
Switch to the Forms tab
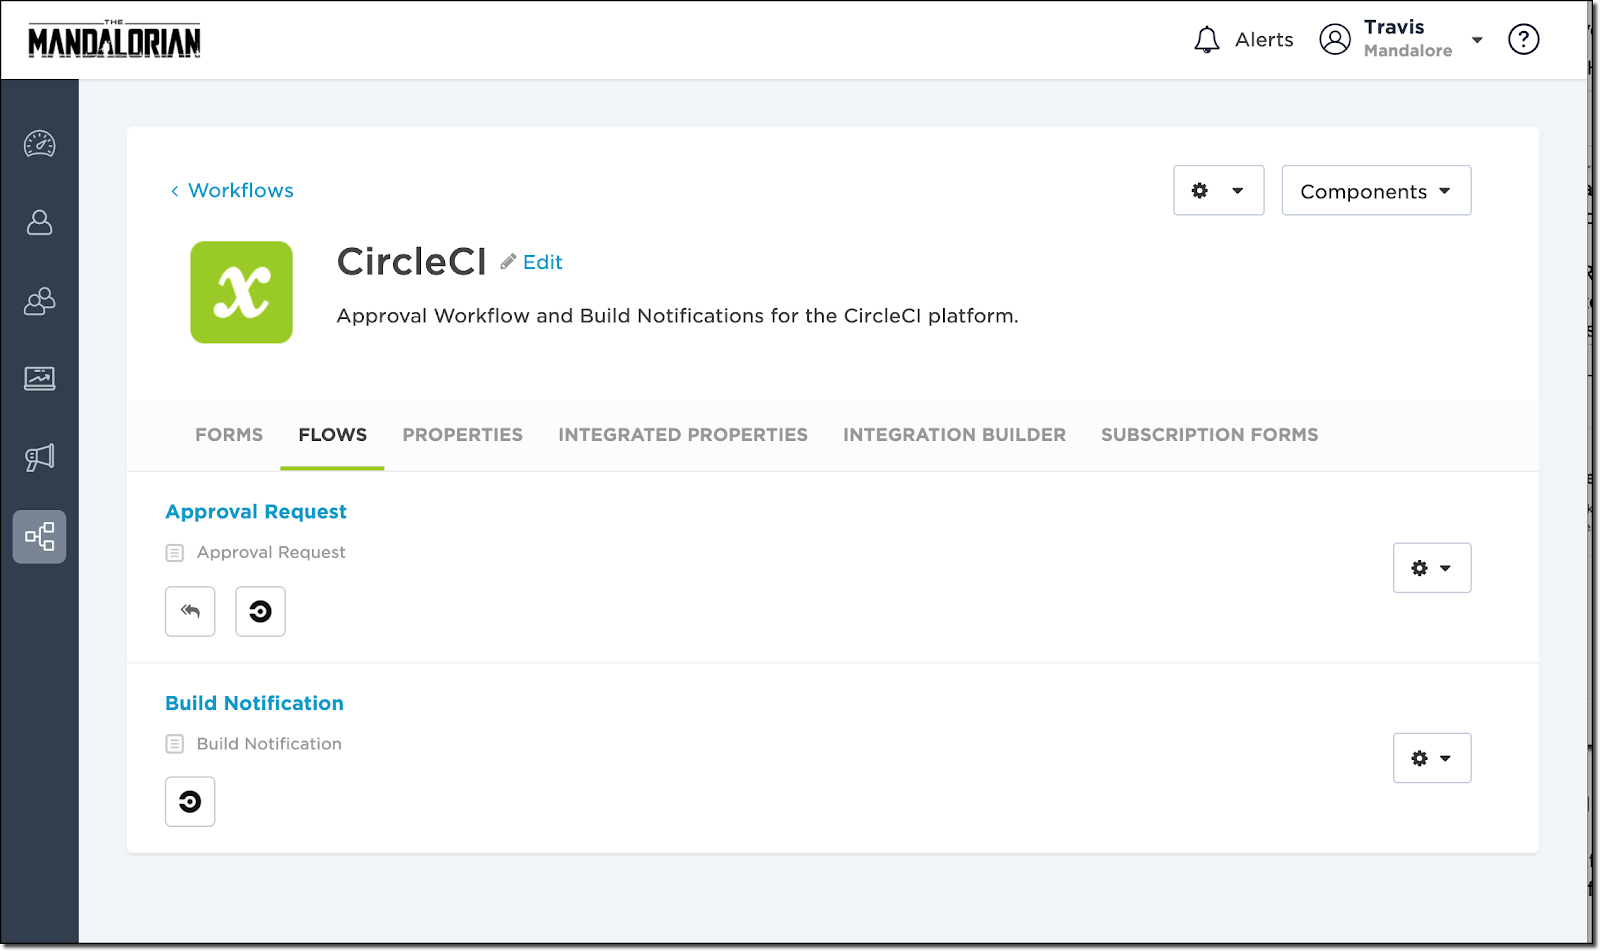(229, 434)
